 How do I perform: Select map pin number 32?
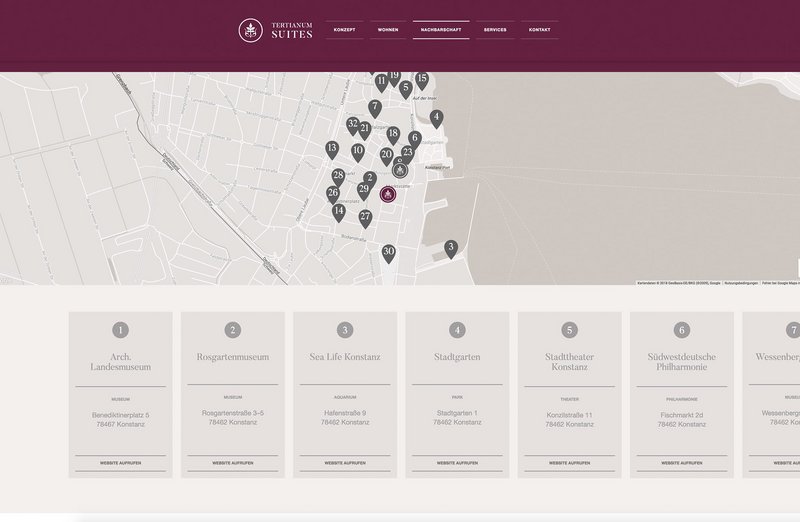point(353,126)
